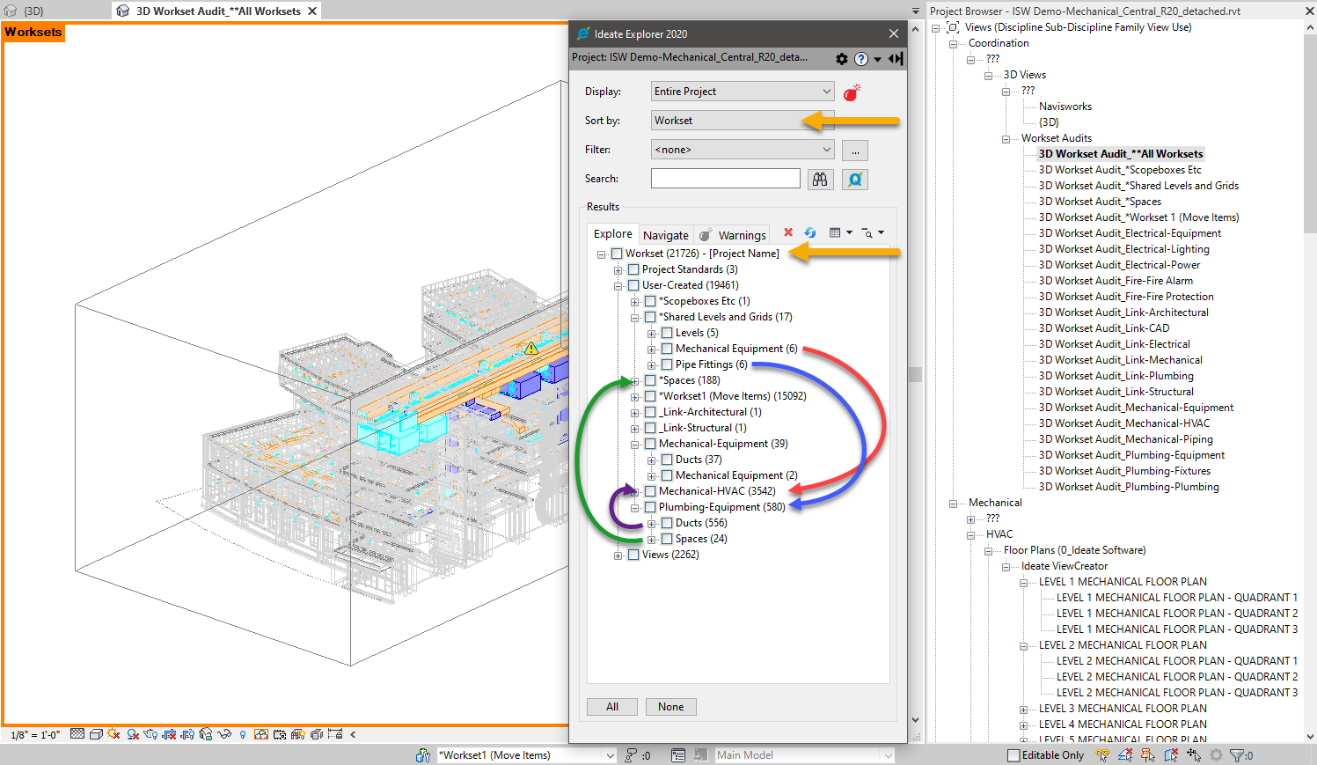Click the binoculars search icon
Viewport: 1317px width, 765px height.
click(821, 179)
